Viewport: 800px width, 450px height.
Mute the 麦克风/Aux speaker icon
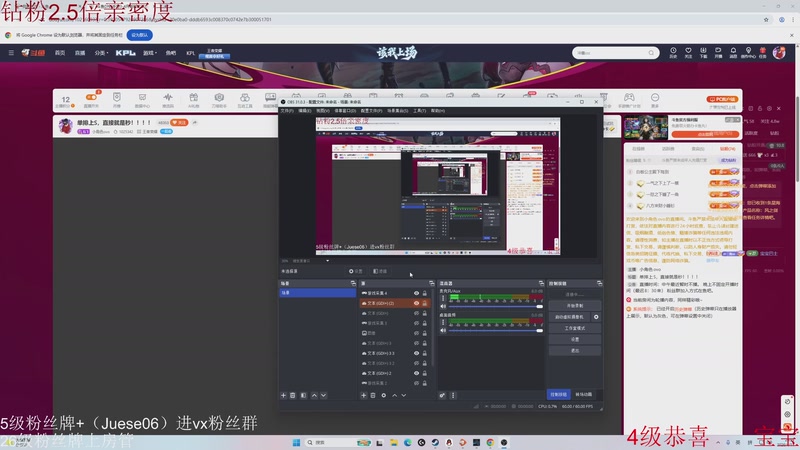[x=443, y=307]
